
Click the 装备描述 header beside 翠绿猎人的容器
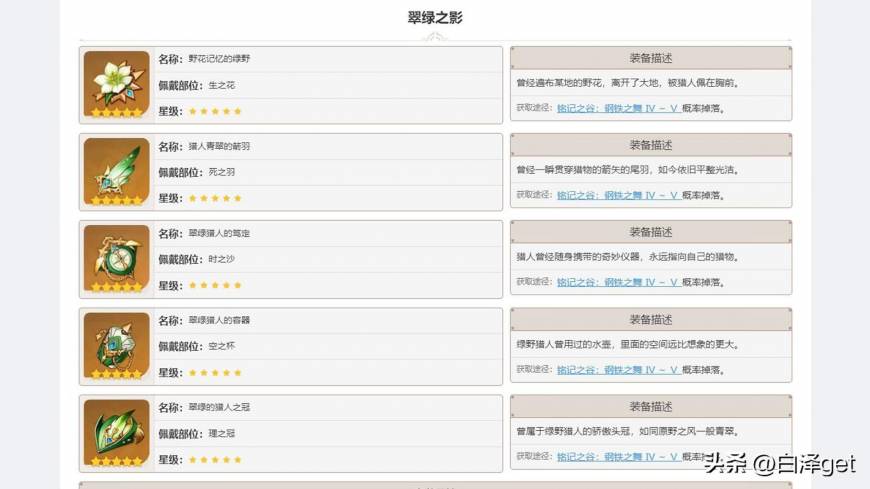[x=651, y=320]
